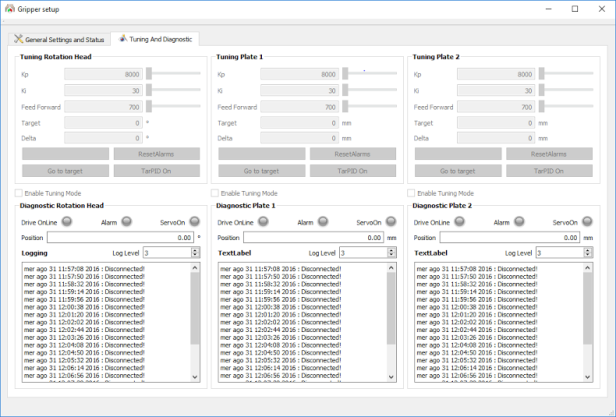The width and height of the screenshot is (616, 417).
Task: Click the ServoOn indicator for Rotation Head
Action: point(193,222)
